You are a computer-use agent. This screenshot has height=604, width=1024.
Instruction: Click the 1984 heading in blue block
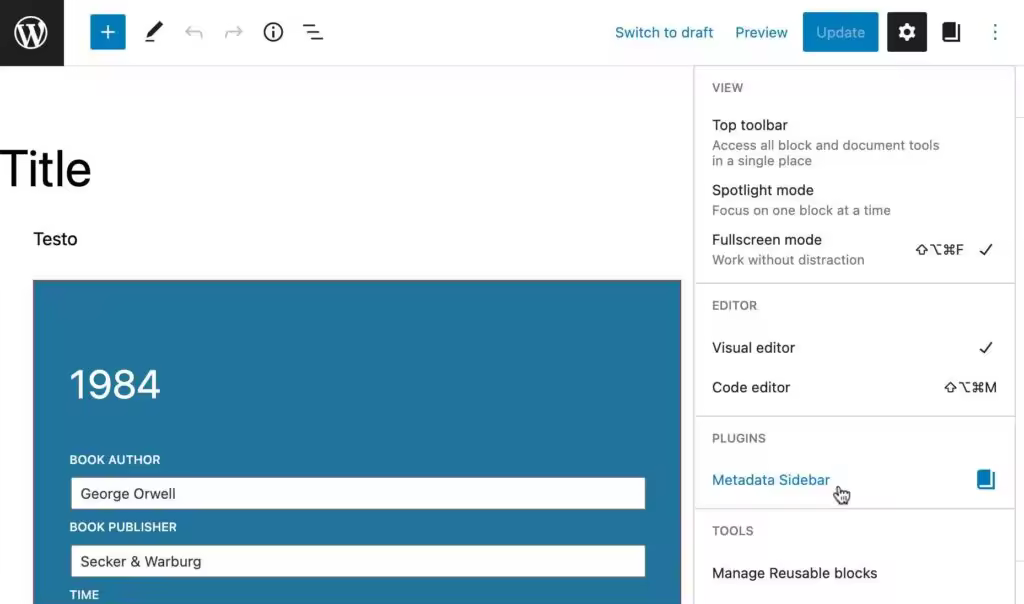(115, 384)
